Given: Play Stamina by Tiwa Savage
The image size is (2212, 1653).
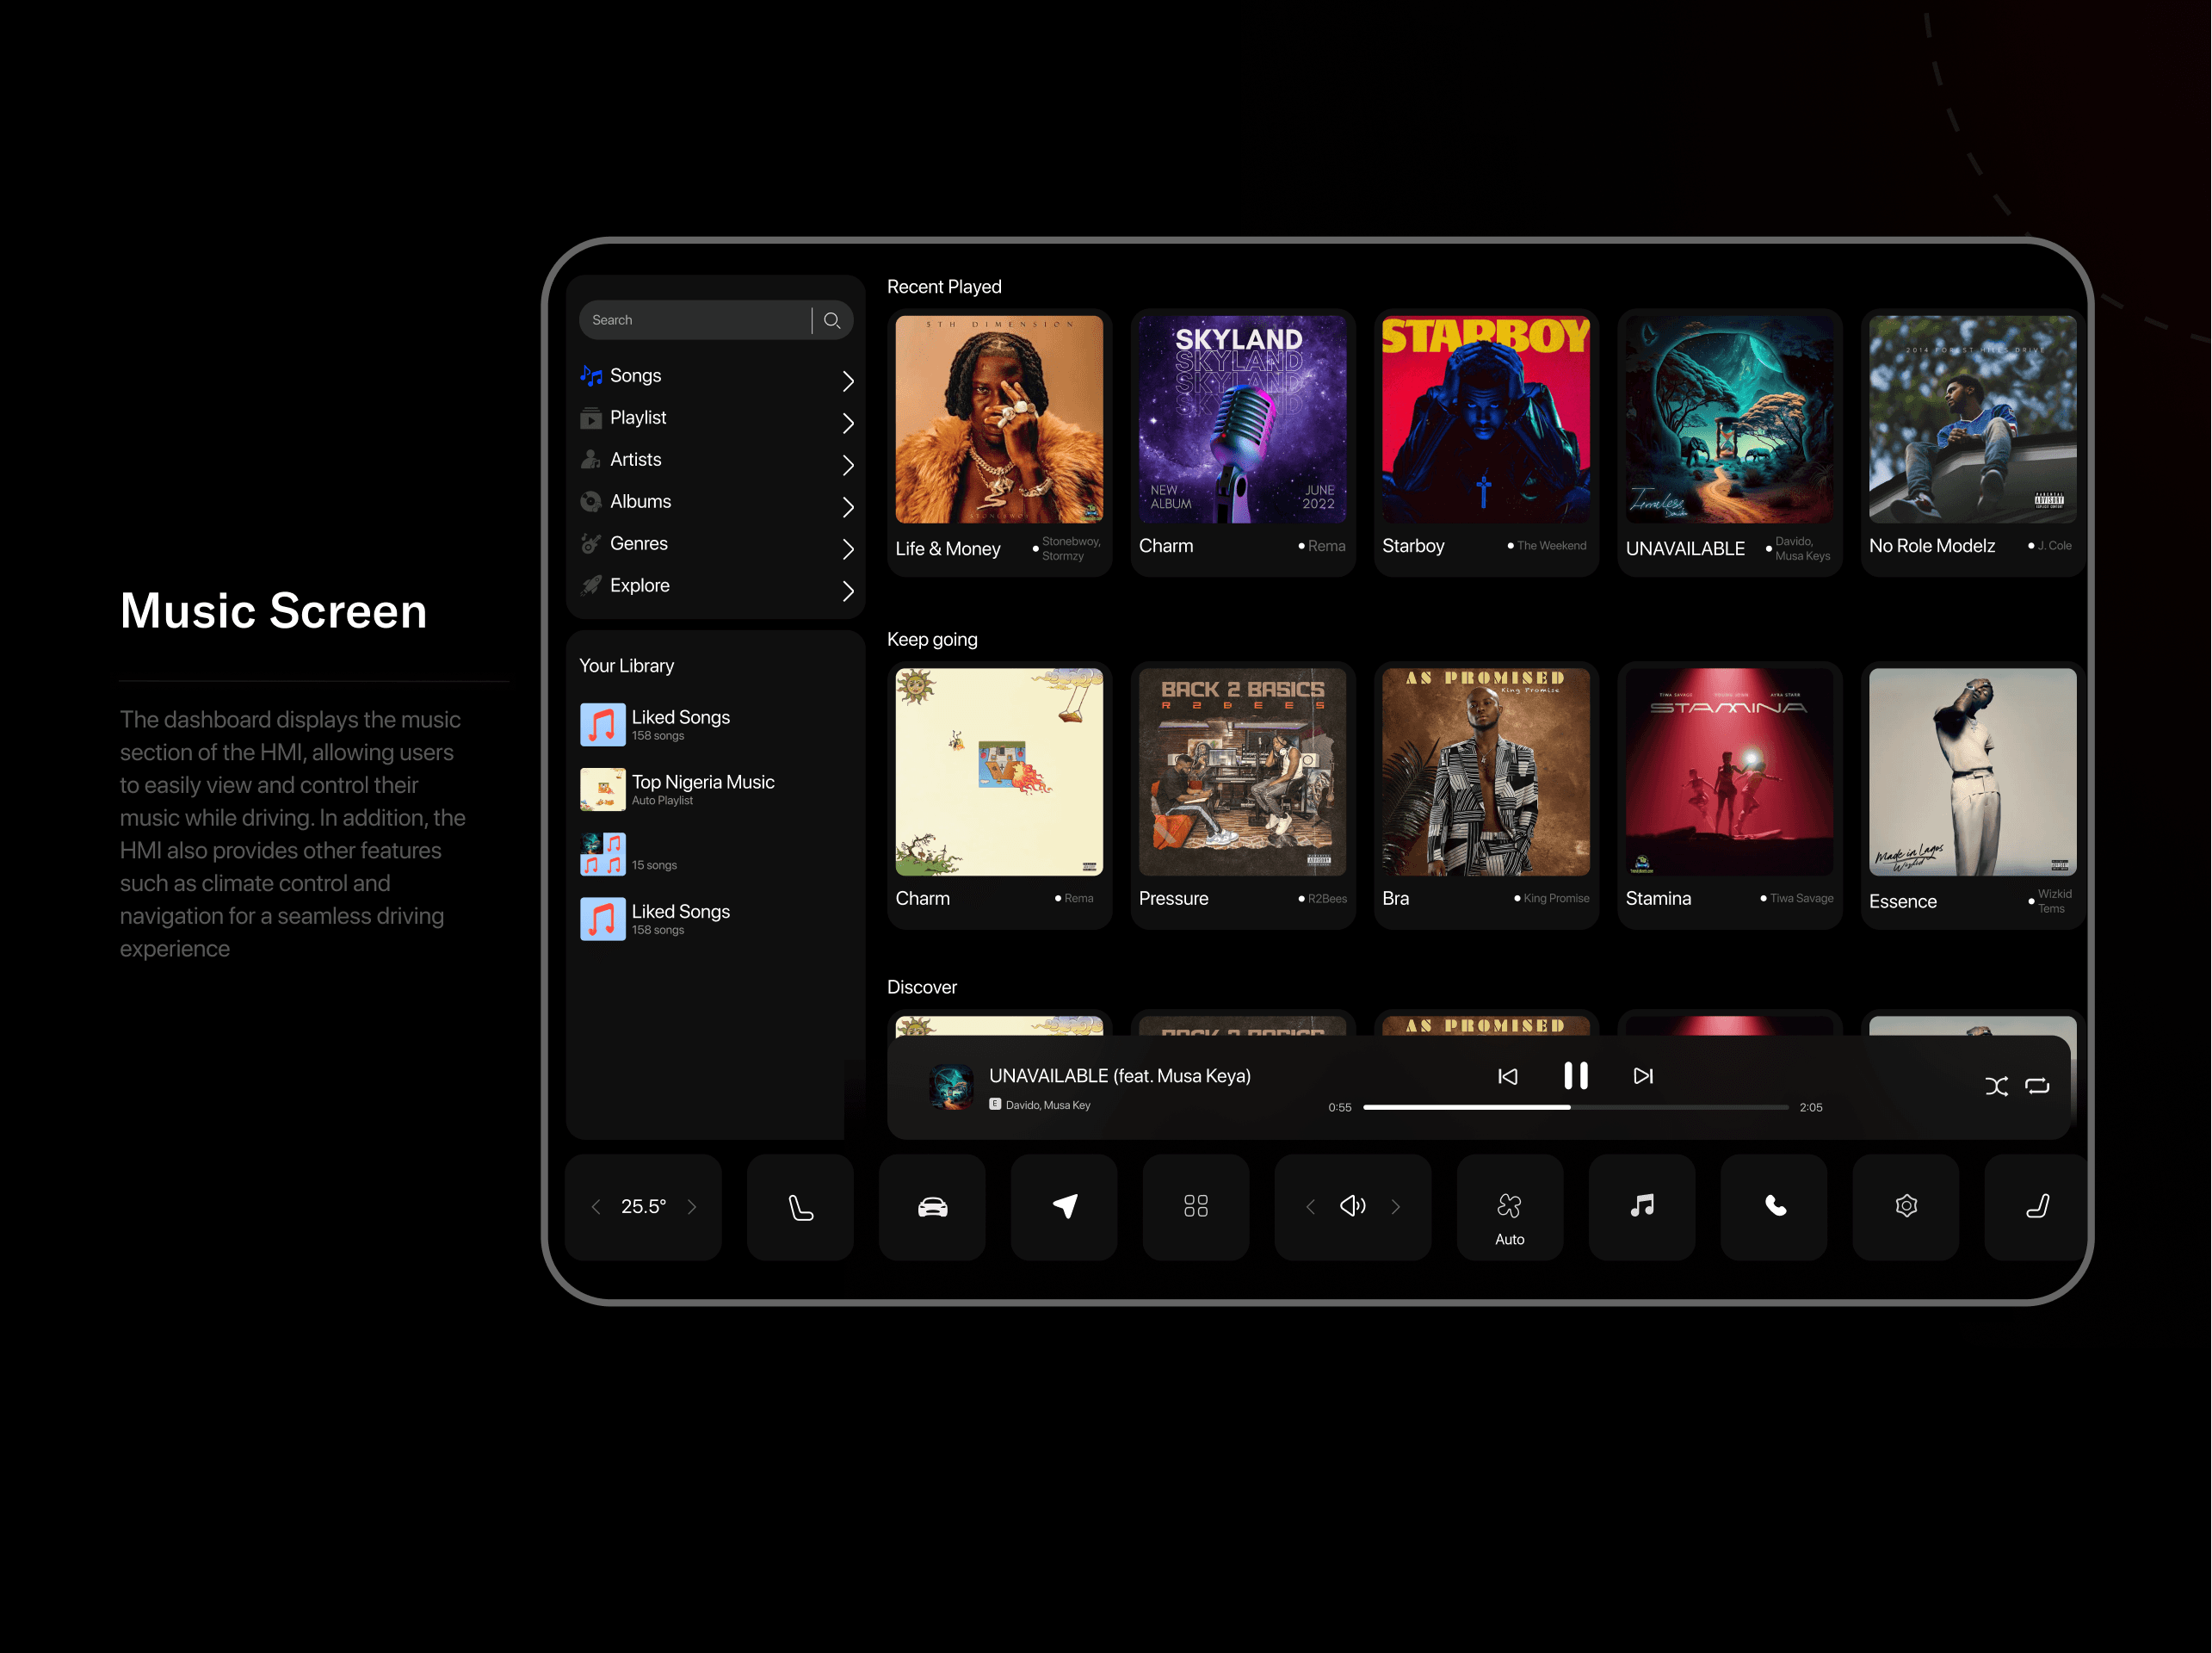Looking at the screenshot, I should pos(1730,795).
